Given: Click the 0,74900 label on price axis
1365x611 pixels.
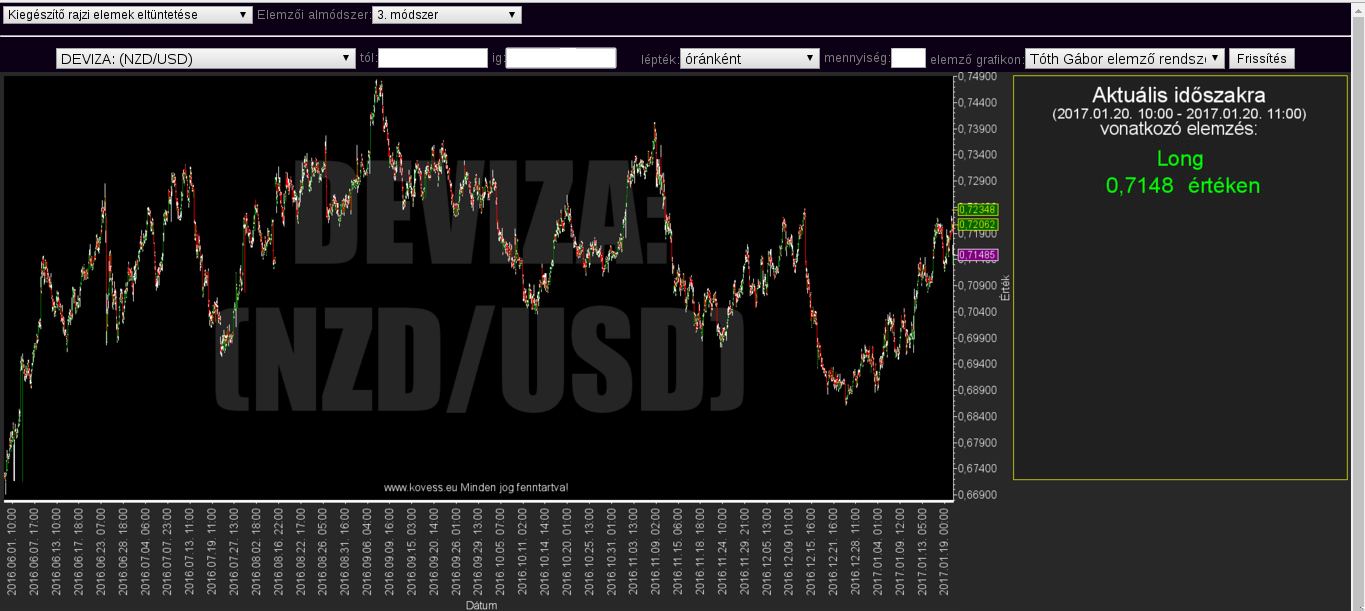Looking at the screenshot, I should [976, 76].
